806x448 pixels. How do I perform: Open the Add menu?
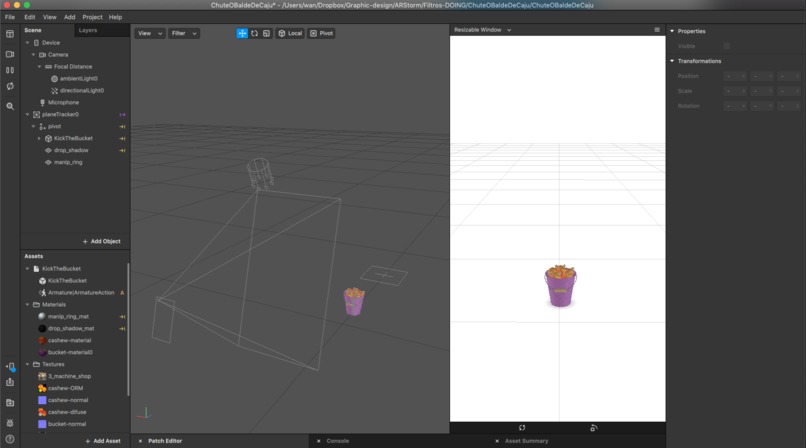click(69, 17)
